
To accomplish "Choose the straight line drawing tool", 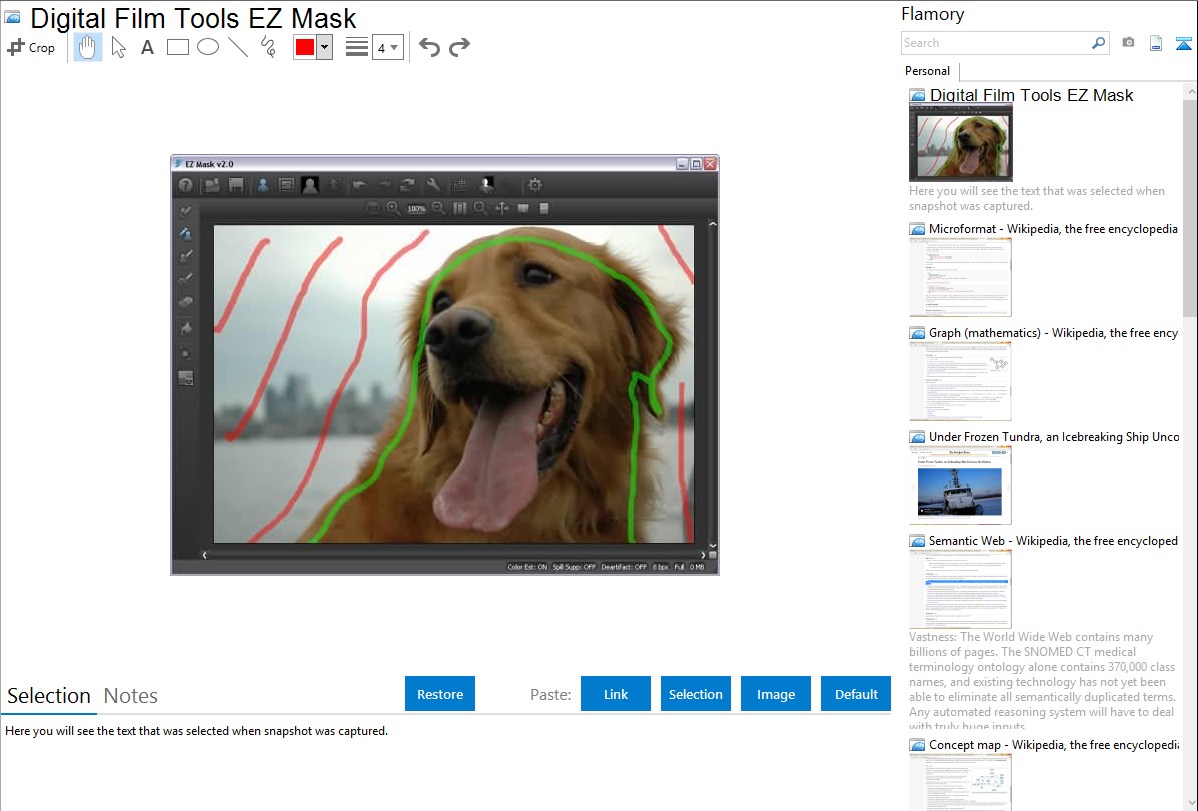I will coord(238,47).
